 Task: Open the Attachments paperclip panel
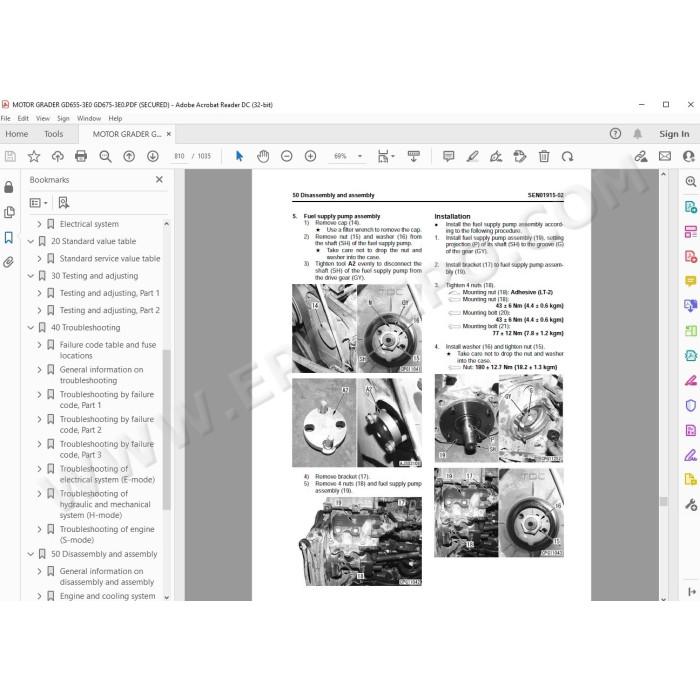tap(9, 262)
